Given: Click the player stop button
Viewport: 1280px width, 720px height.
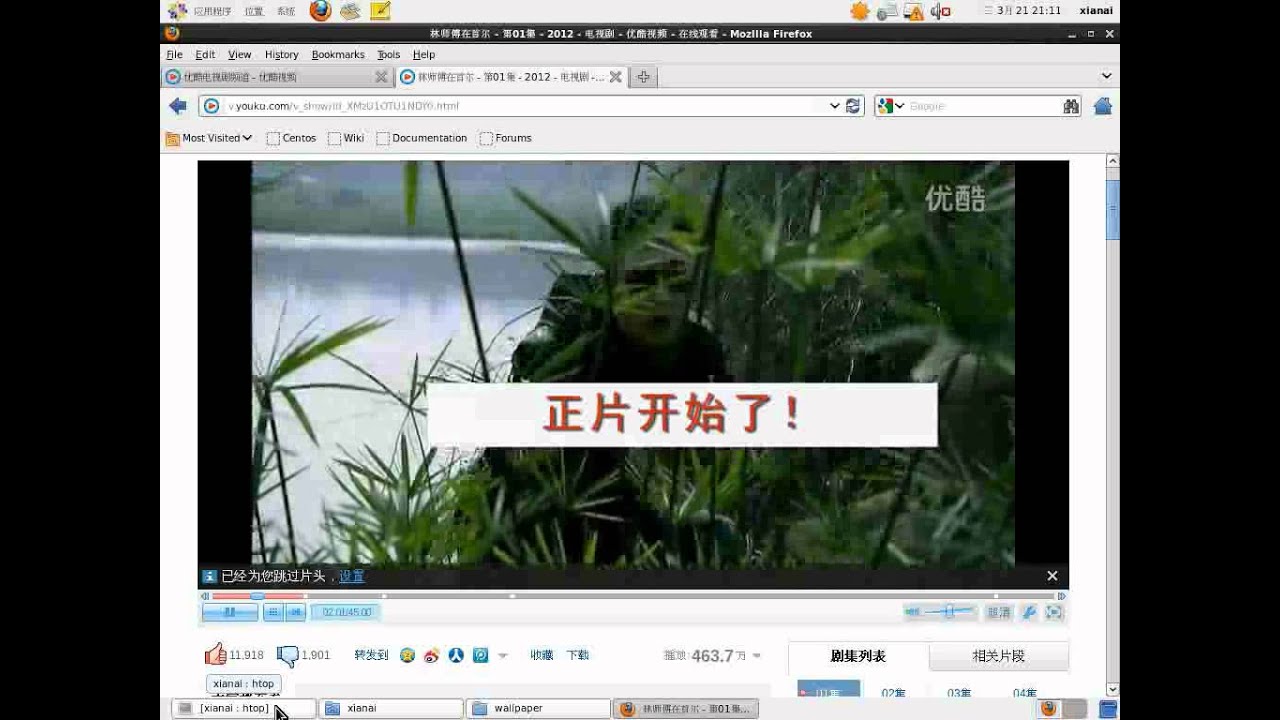Looking at the screenshot, I should (x=273, y=612).
